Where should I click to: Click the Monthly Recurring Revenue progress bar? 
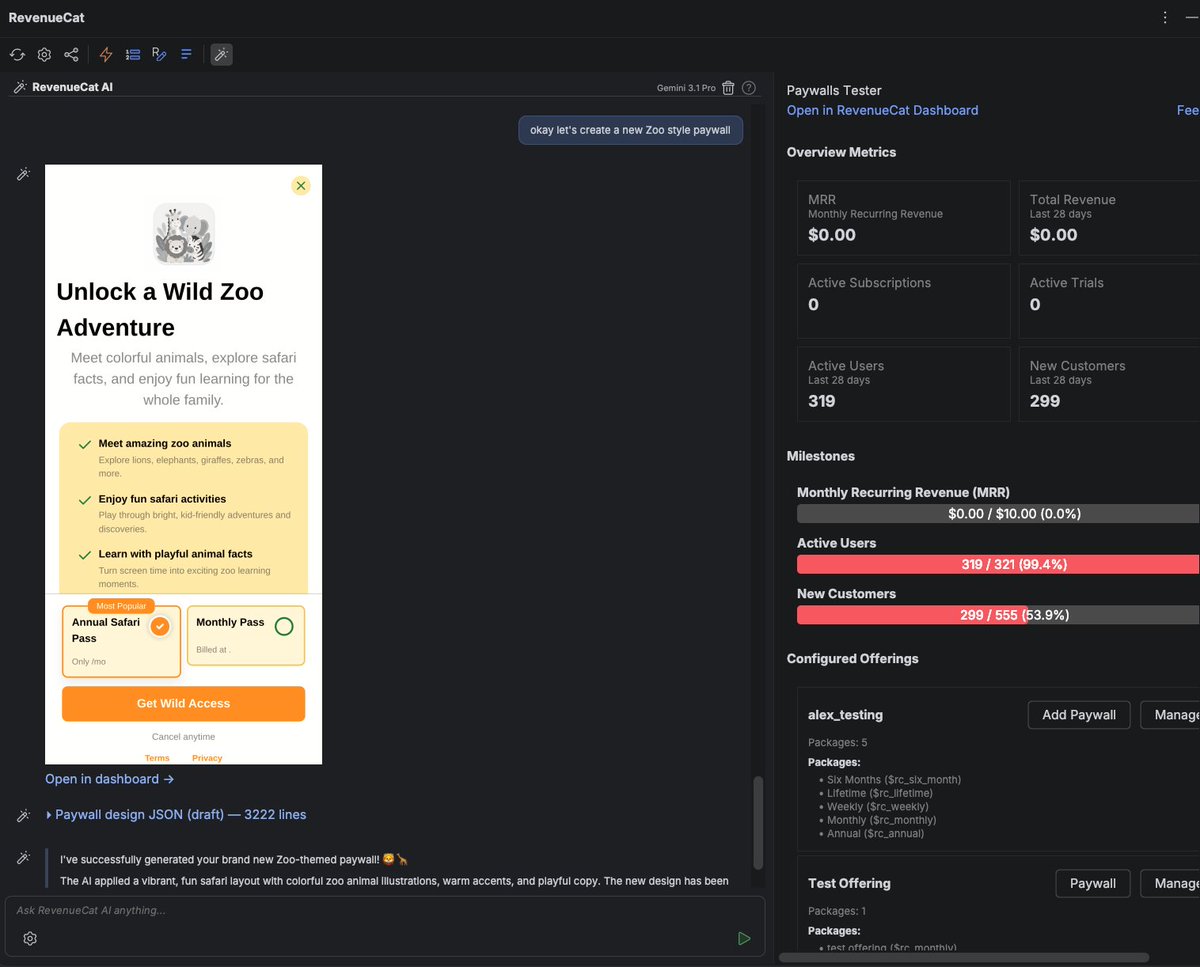pyautogui.click(x=998, y=513)
